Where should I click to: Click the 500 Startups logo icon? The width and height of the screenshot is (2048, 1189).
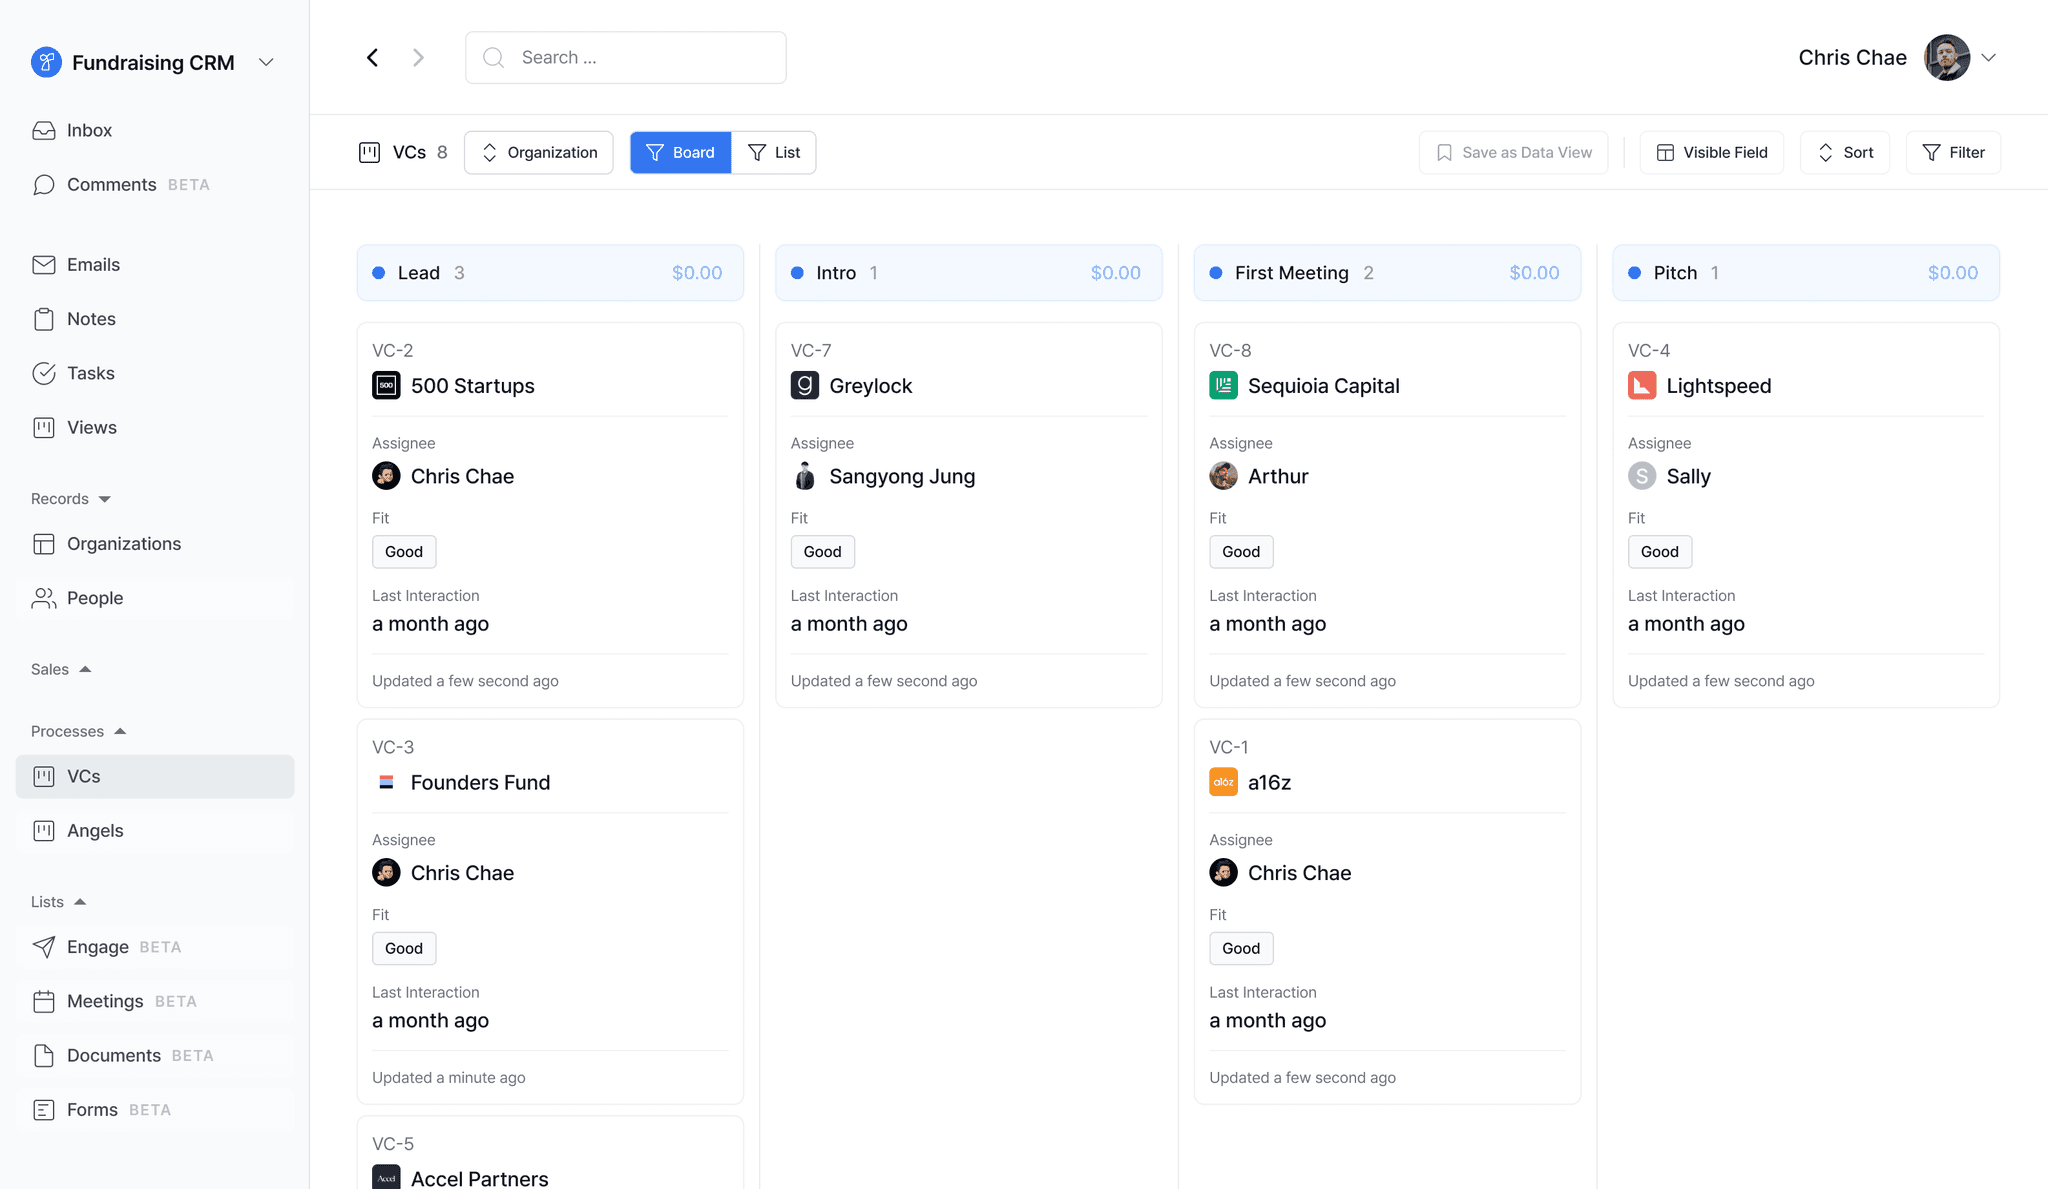386,386
